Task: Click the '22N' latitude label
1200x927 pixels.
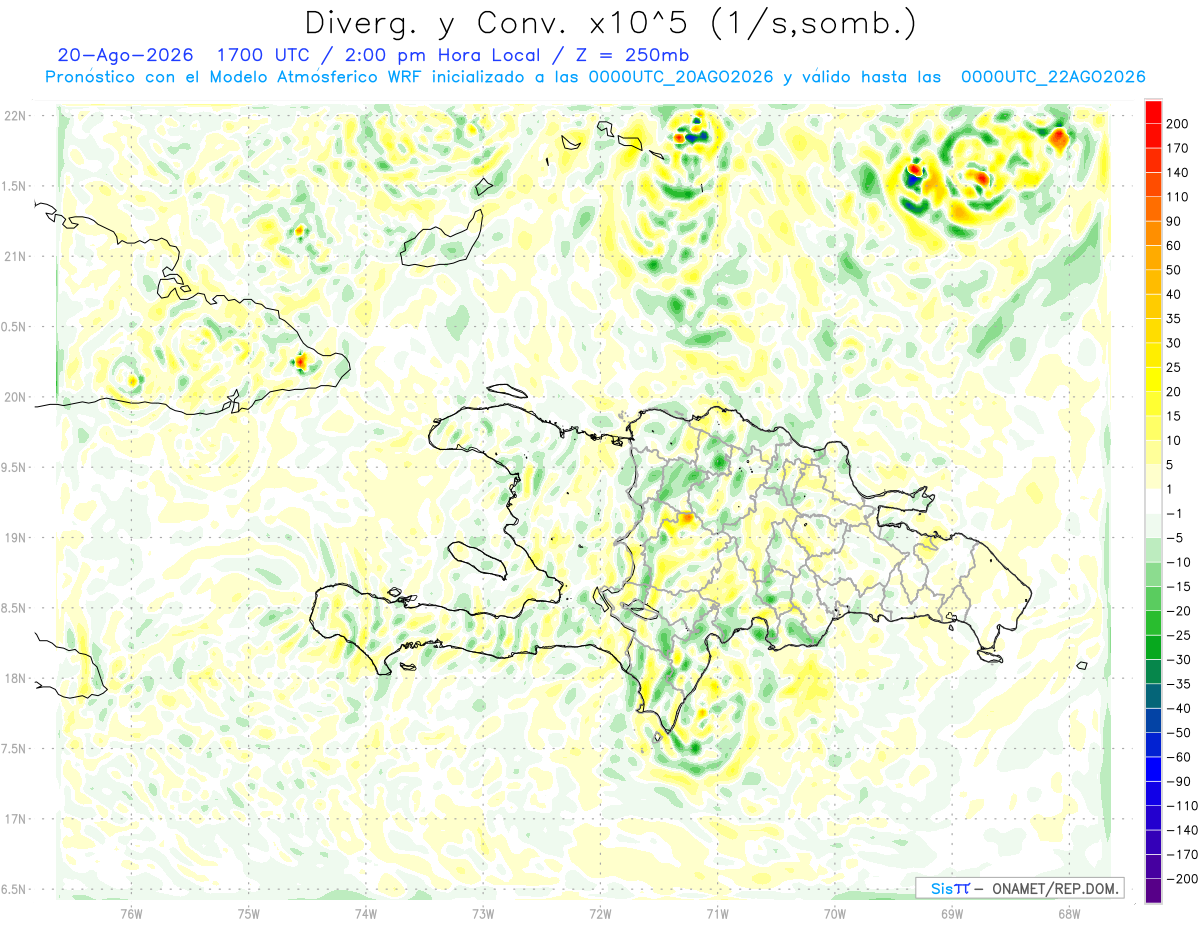Action: click(x=16, y=116)
